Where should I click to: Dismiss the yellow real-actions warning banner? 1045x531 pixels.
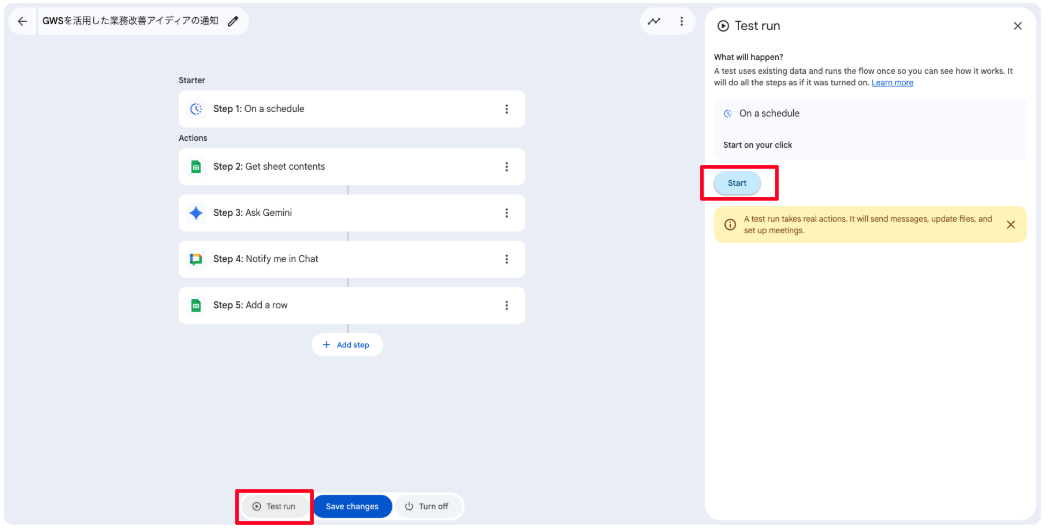click(x=1010, y=225)
